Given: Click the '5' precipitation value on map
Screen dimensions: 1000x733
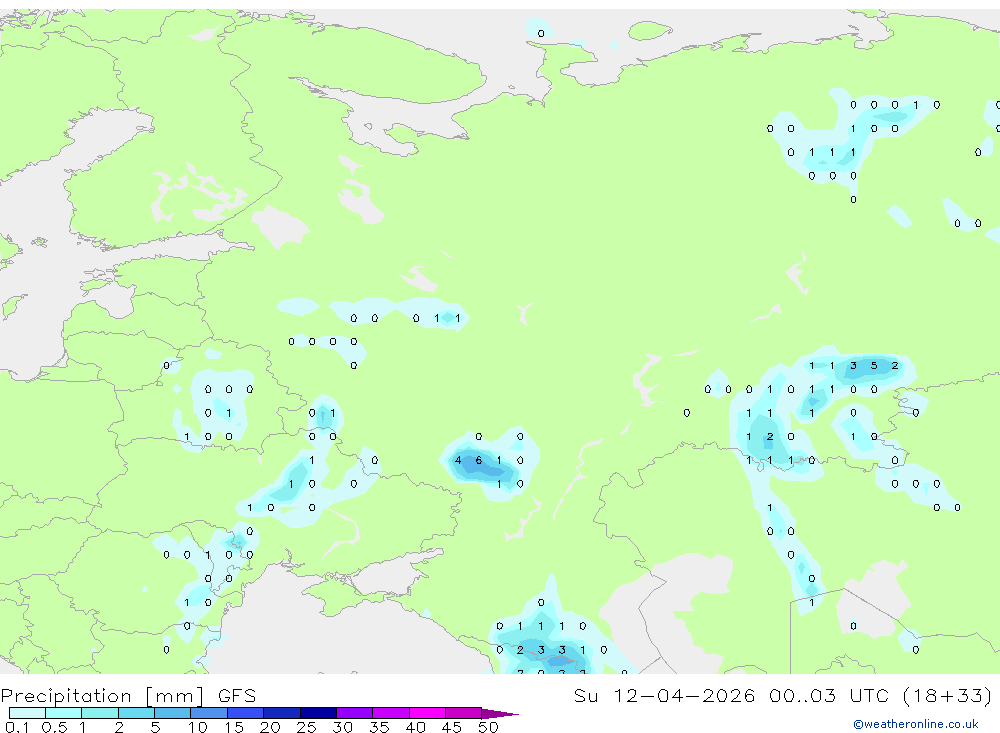Looking at the screenshot, I should tap(874, 366).
